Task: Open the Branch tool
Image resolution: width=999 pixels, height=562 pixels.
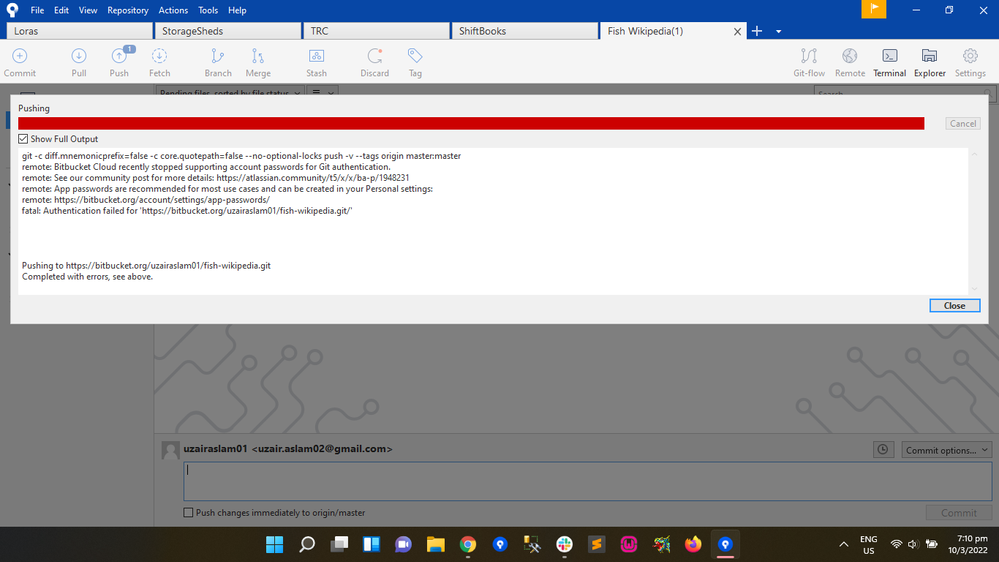Action: click(218, 62)
